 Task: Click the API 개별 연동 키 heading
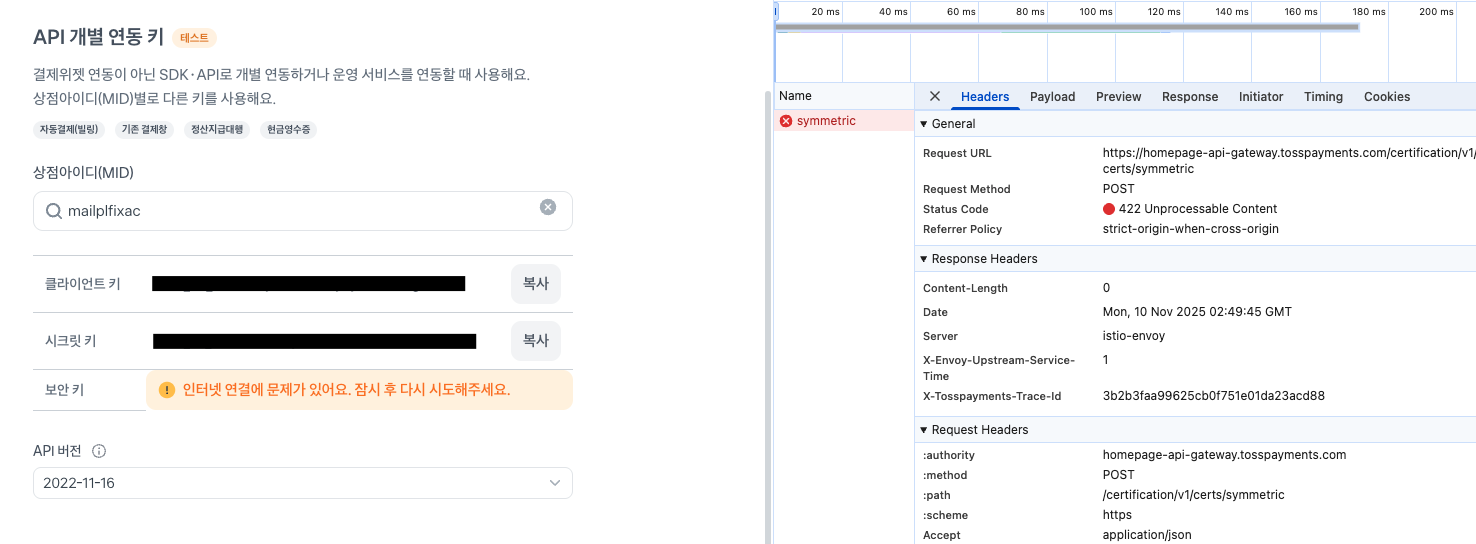(x=98, y=38)
